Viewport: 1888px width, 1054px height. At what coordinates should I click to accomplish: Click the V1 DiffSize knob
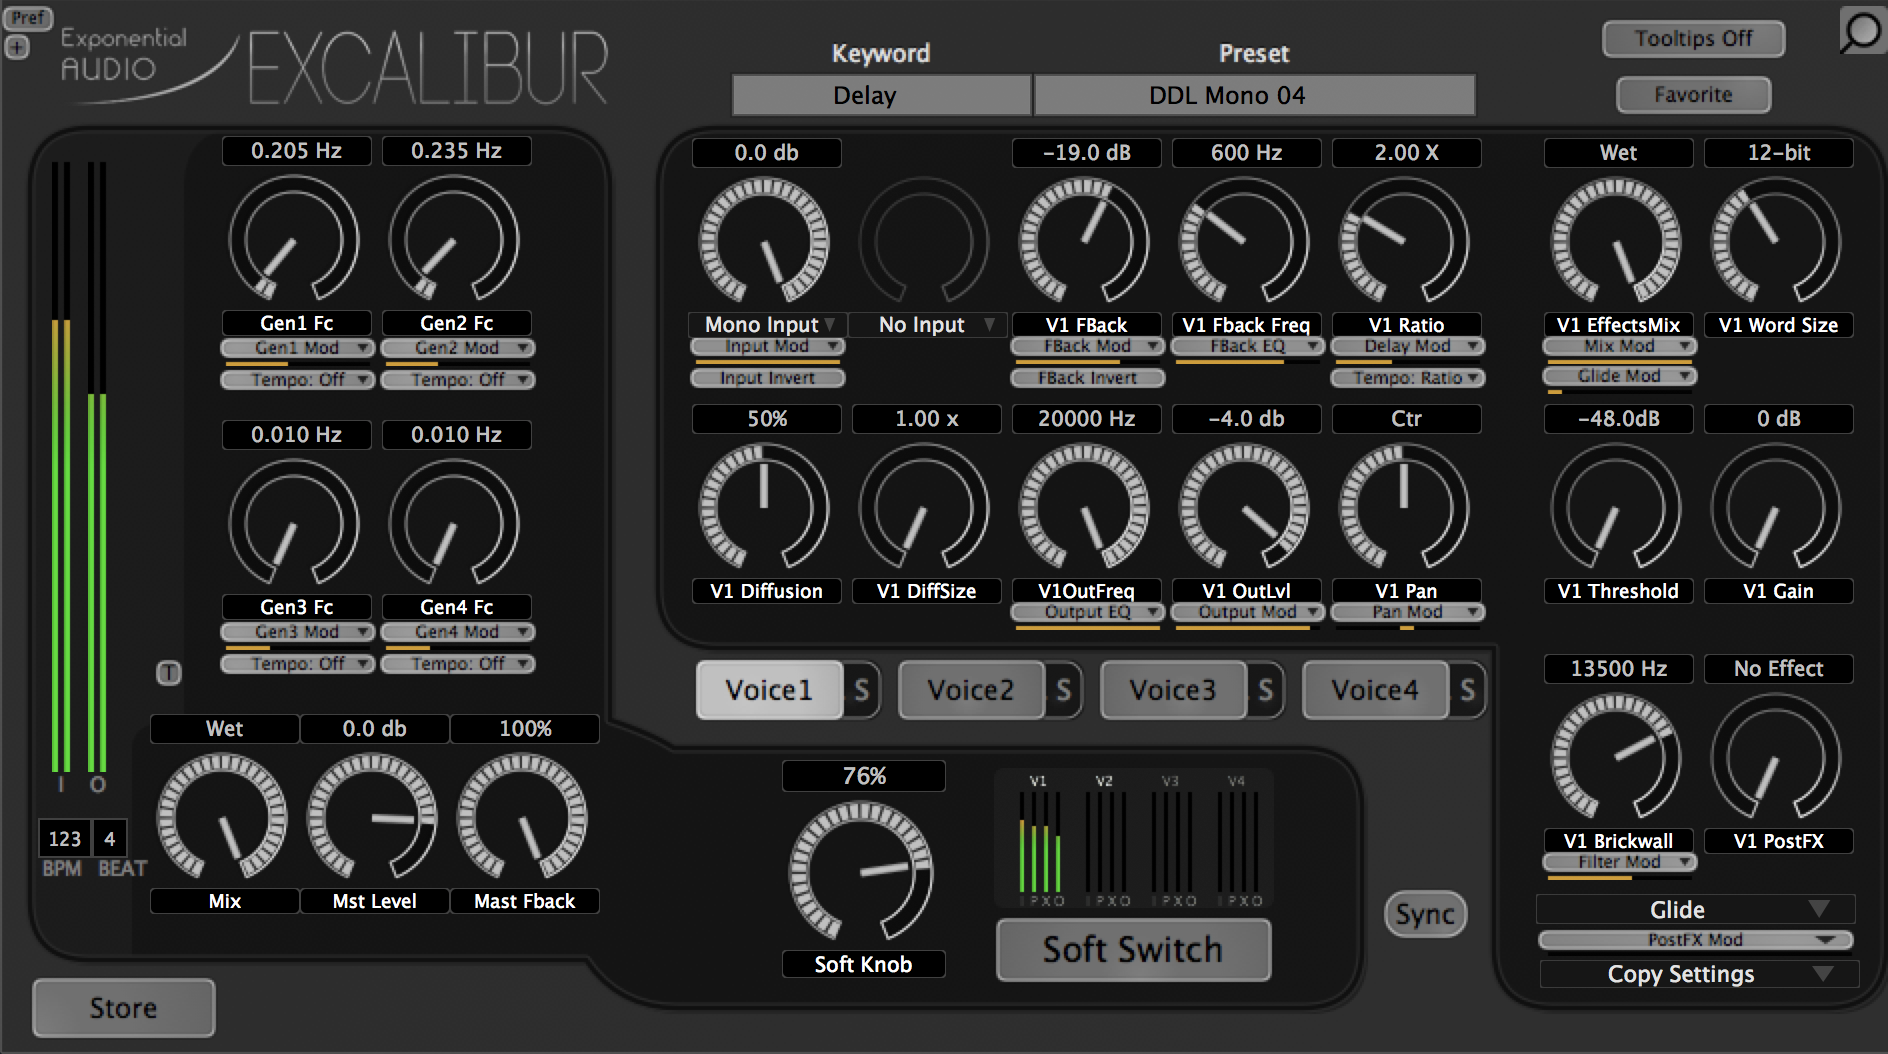tap(924, 507)
